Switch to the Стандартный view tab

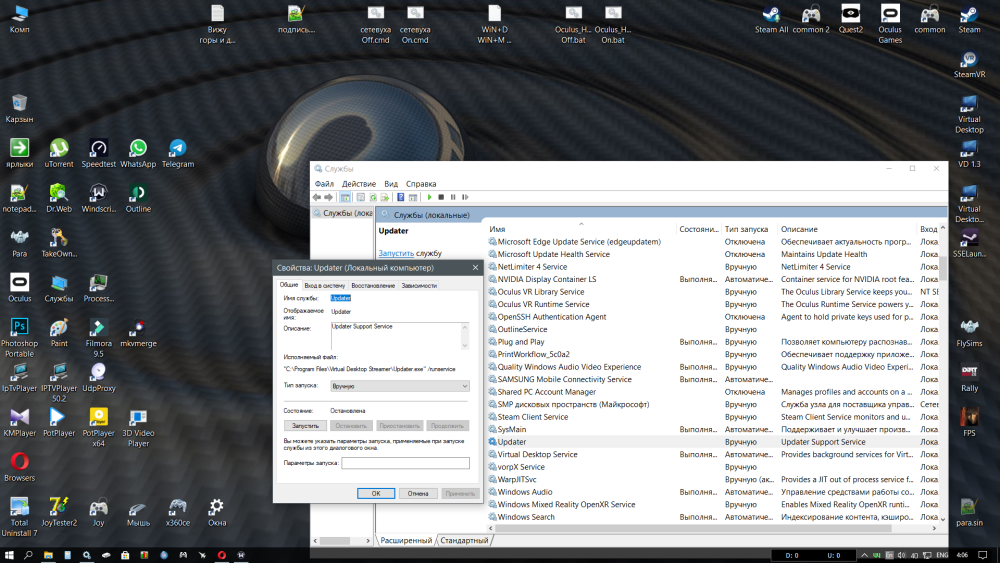click(466, 540)
